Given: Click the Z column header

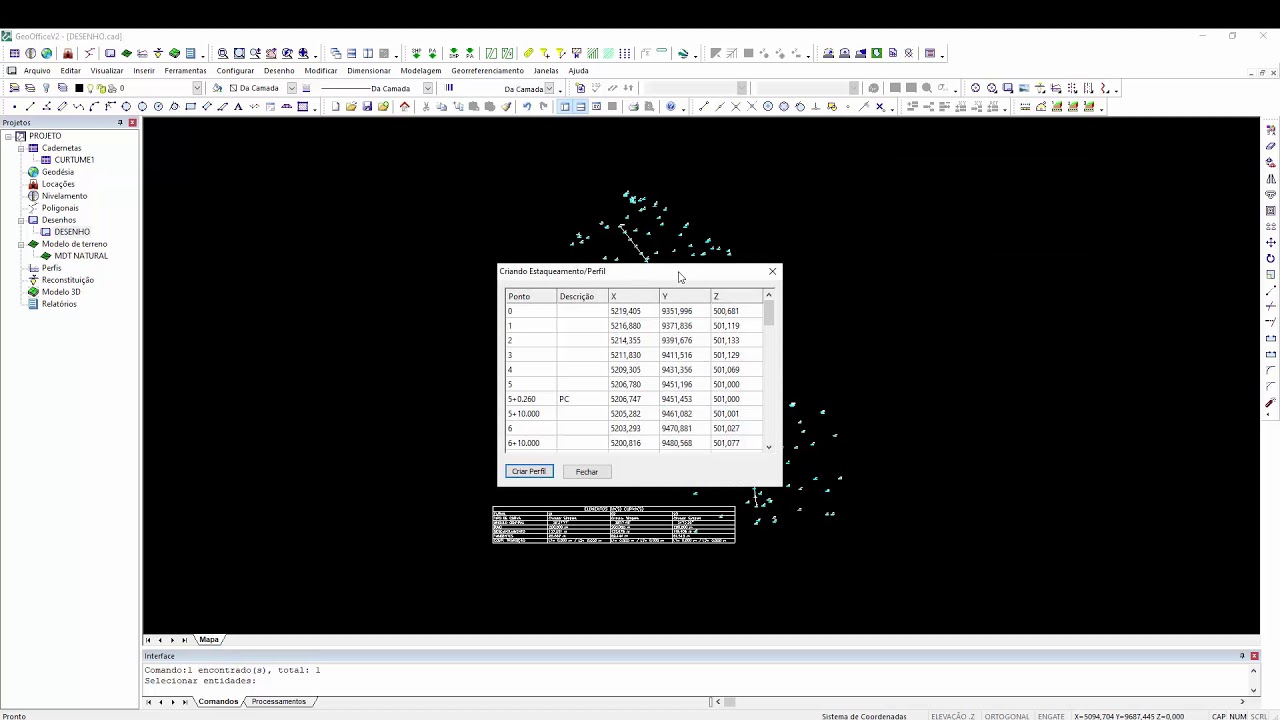Looking at the screenshot, I should (736, 296).
